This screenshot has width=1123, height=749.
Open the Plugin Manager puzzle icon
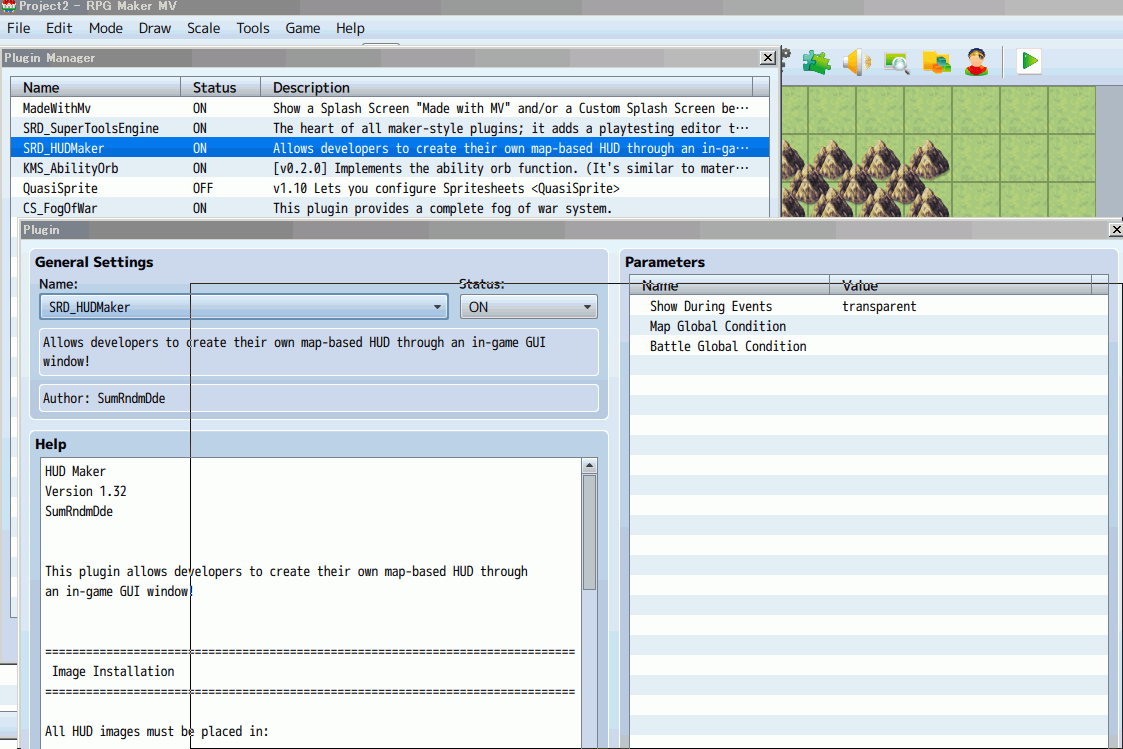pyautogui.click(x=816, y=62)
